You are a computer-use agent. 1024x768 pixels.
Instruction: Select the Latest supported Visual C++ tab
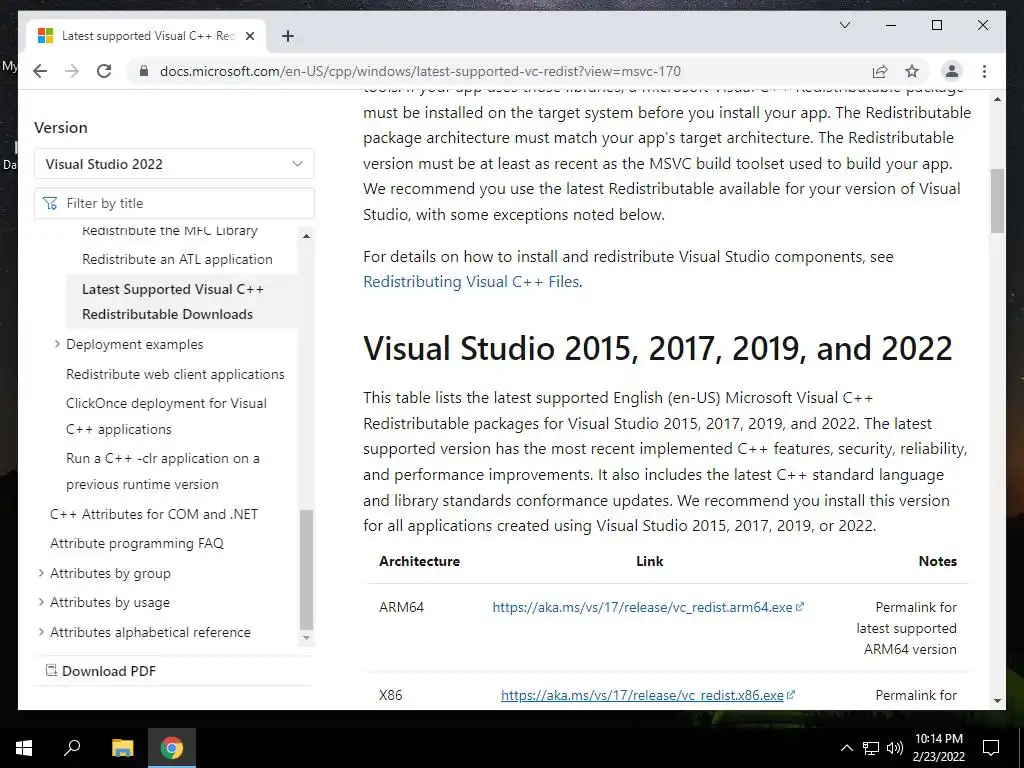[146, 36]
